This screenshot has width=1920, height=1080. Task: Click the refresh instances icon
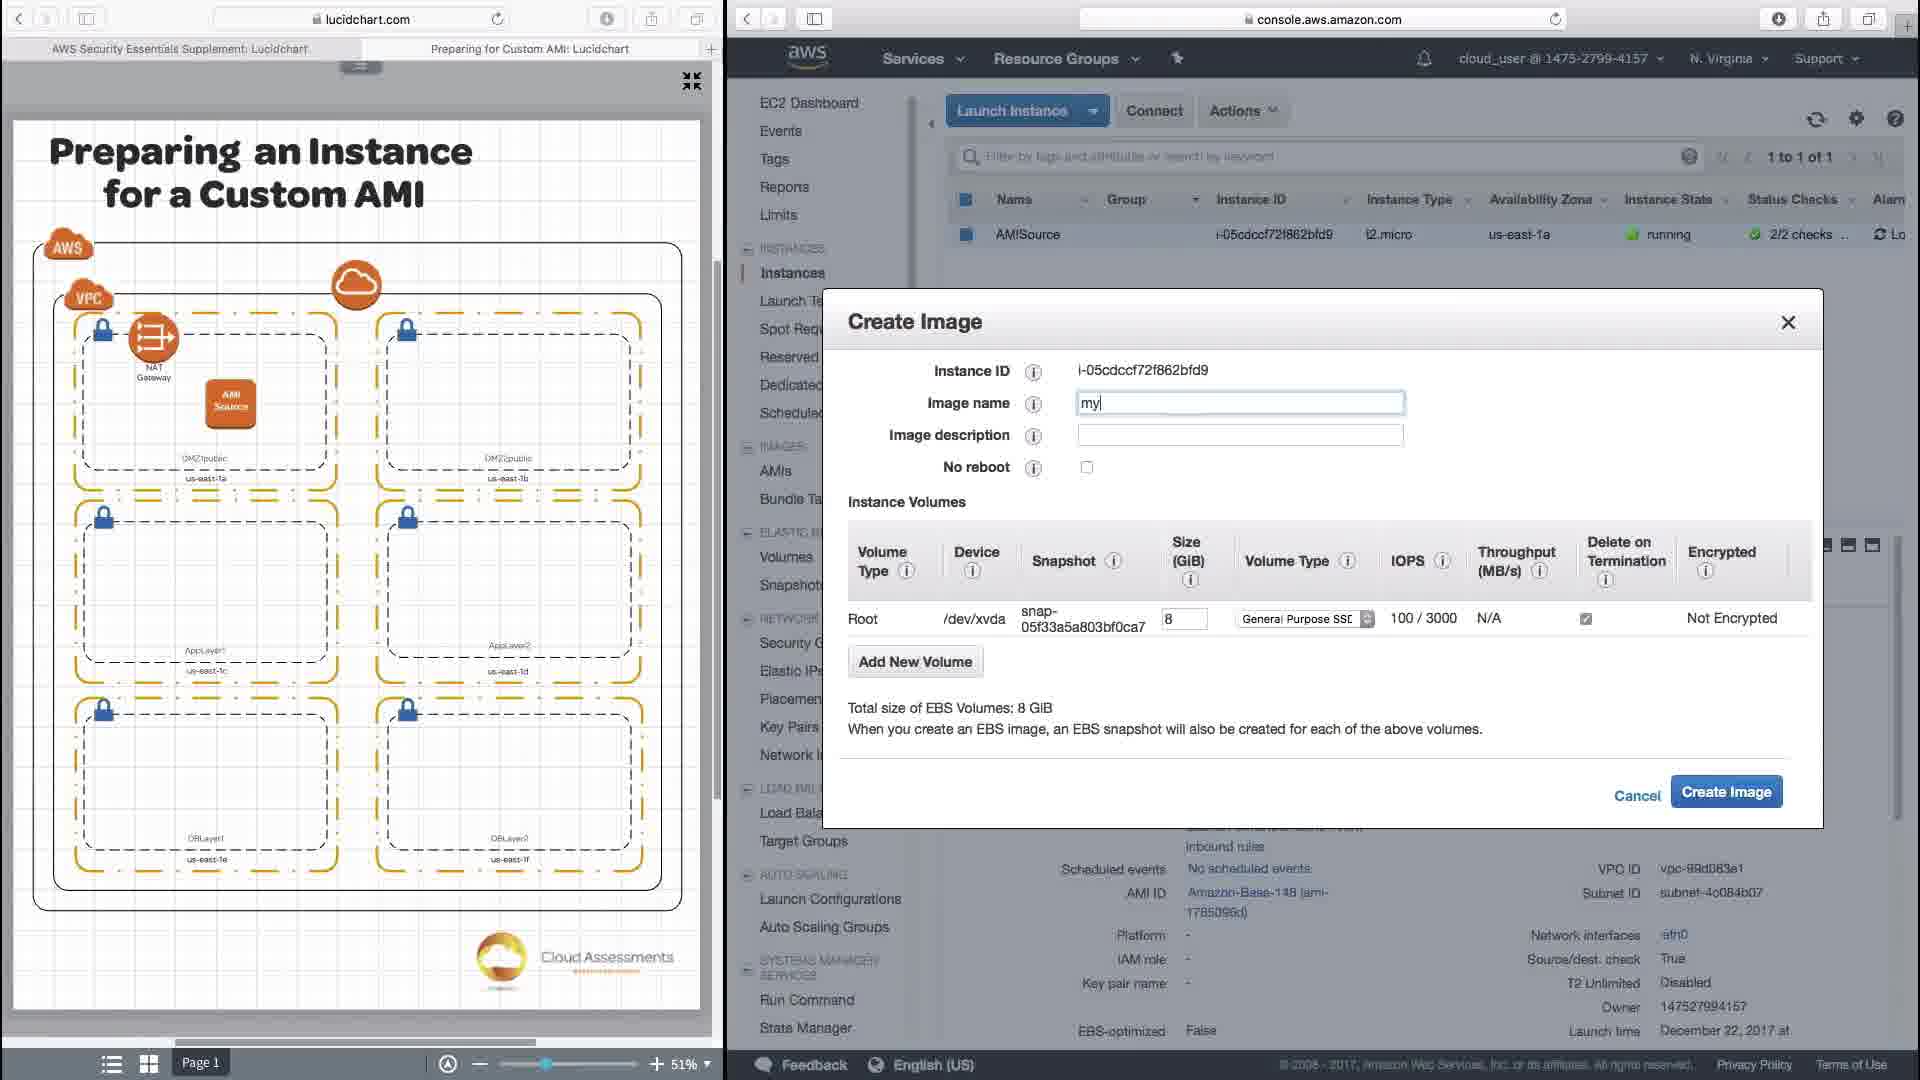(1816, 119)
